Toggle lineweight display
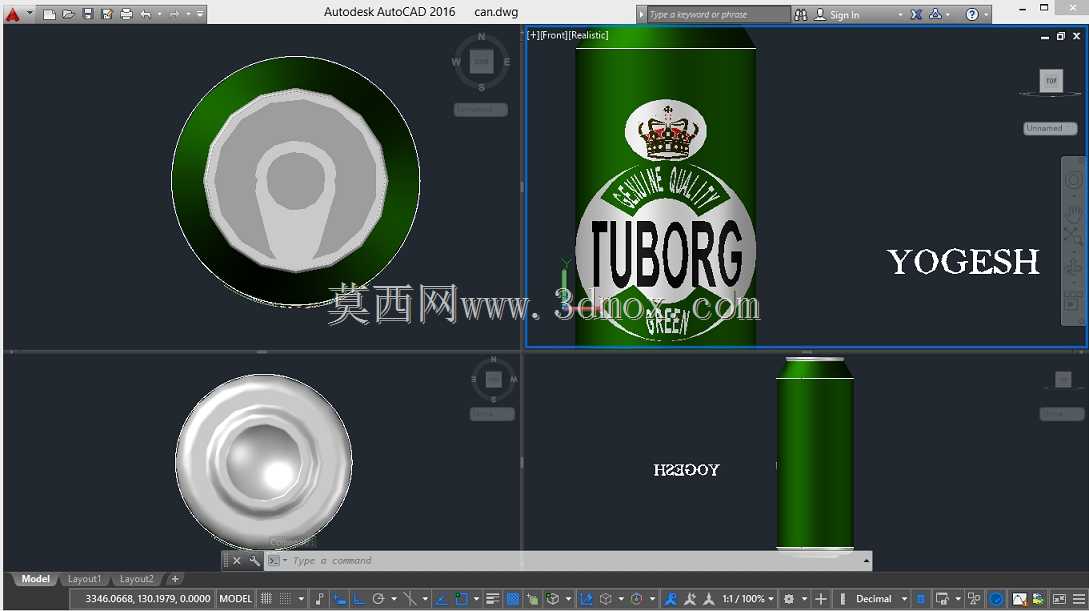Screen dimensions: 1089x611 (x=492, y=599)
